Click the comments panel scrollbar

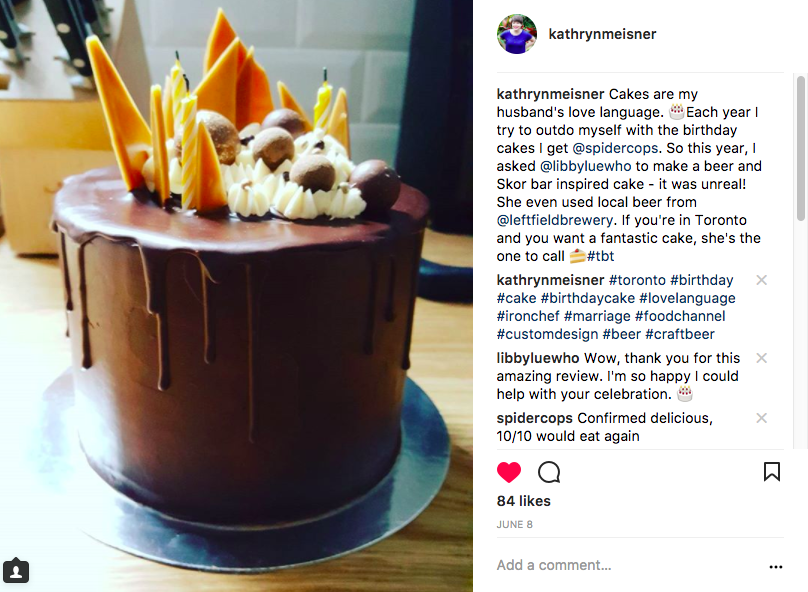(x=800, y=149)
